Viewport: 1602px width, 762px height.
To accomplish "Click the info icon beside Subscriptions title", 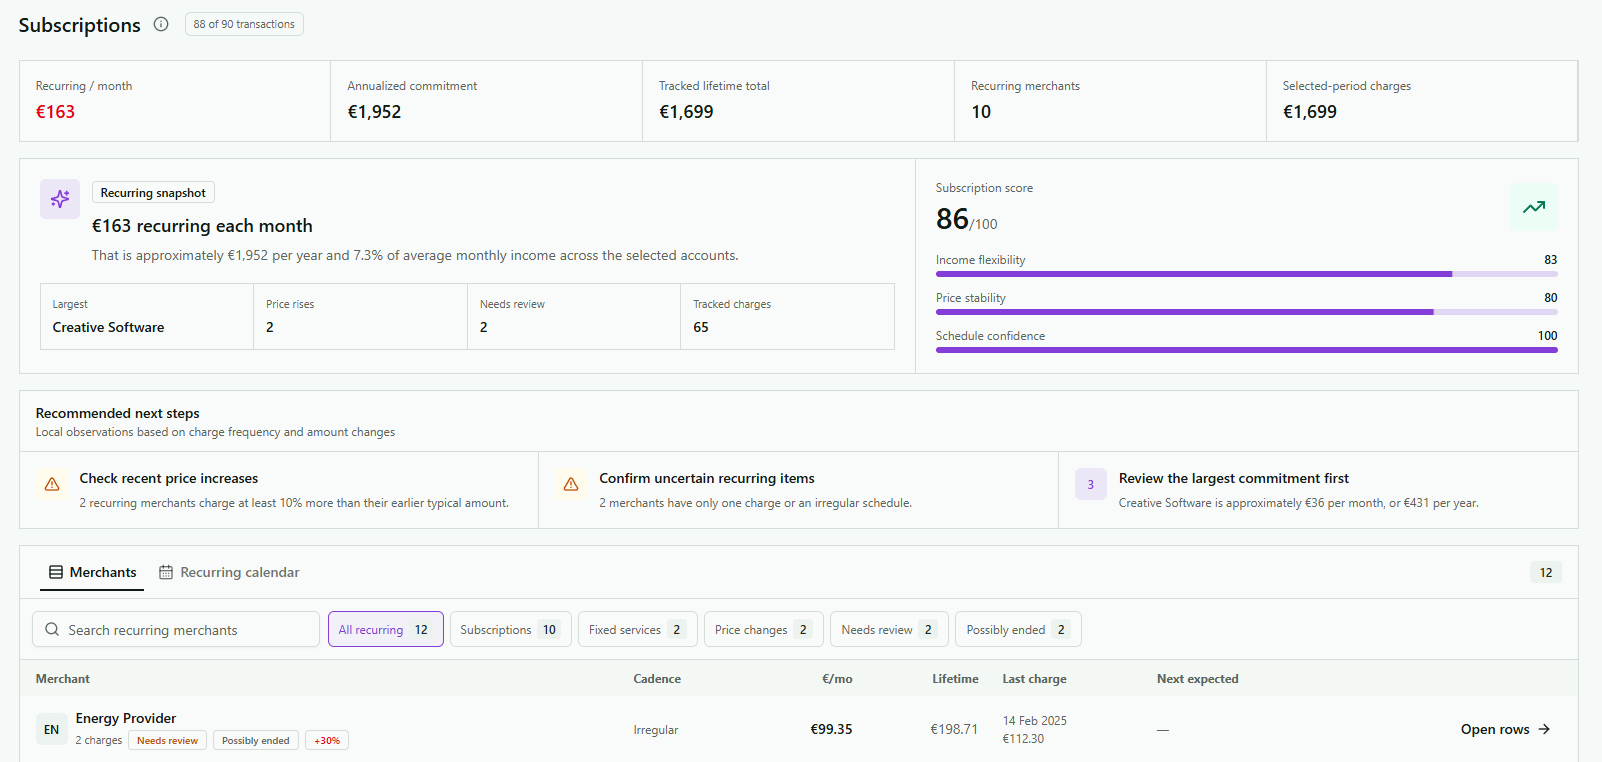I will [x=161, y=24].
